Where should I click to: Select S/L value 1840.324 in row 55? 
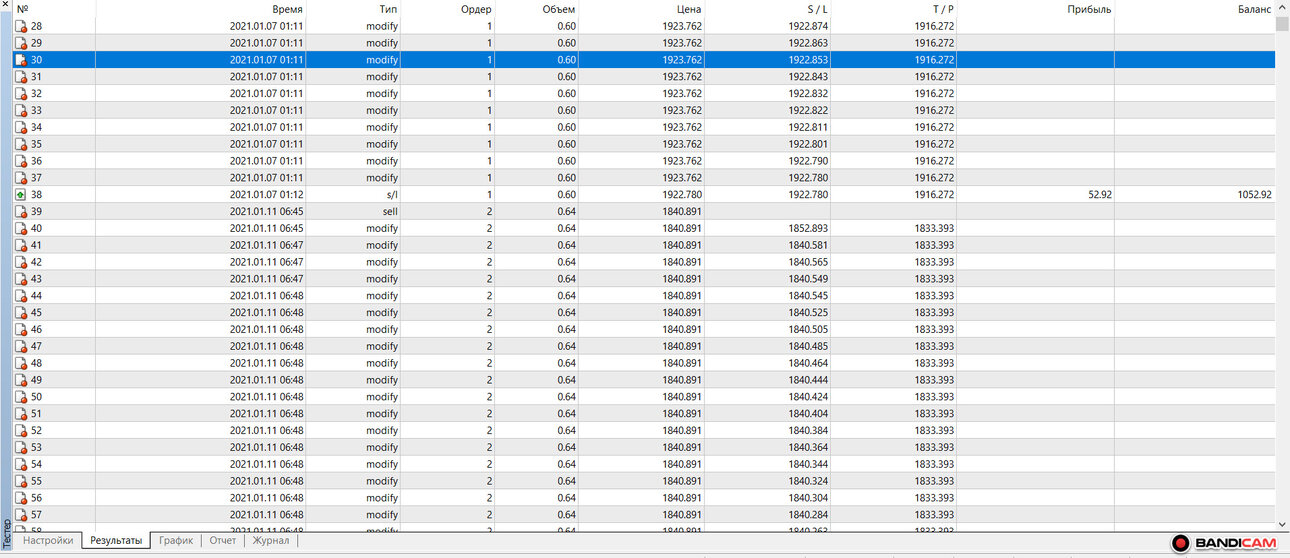(x=808, y=481)
